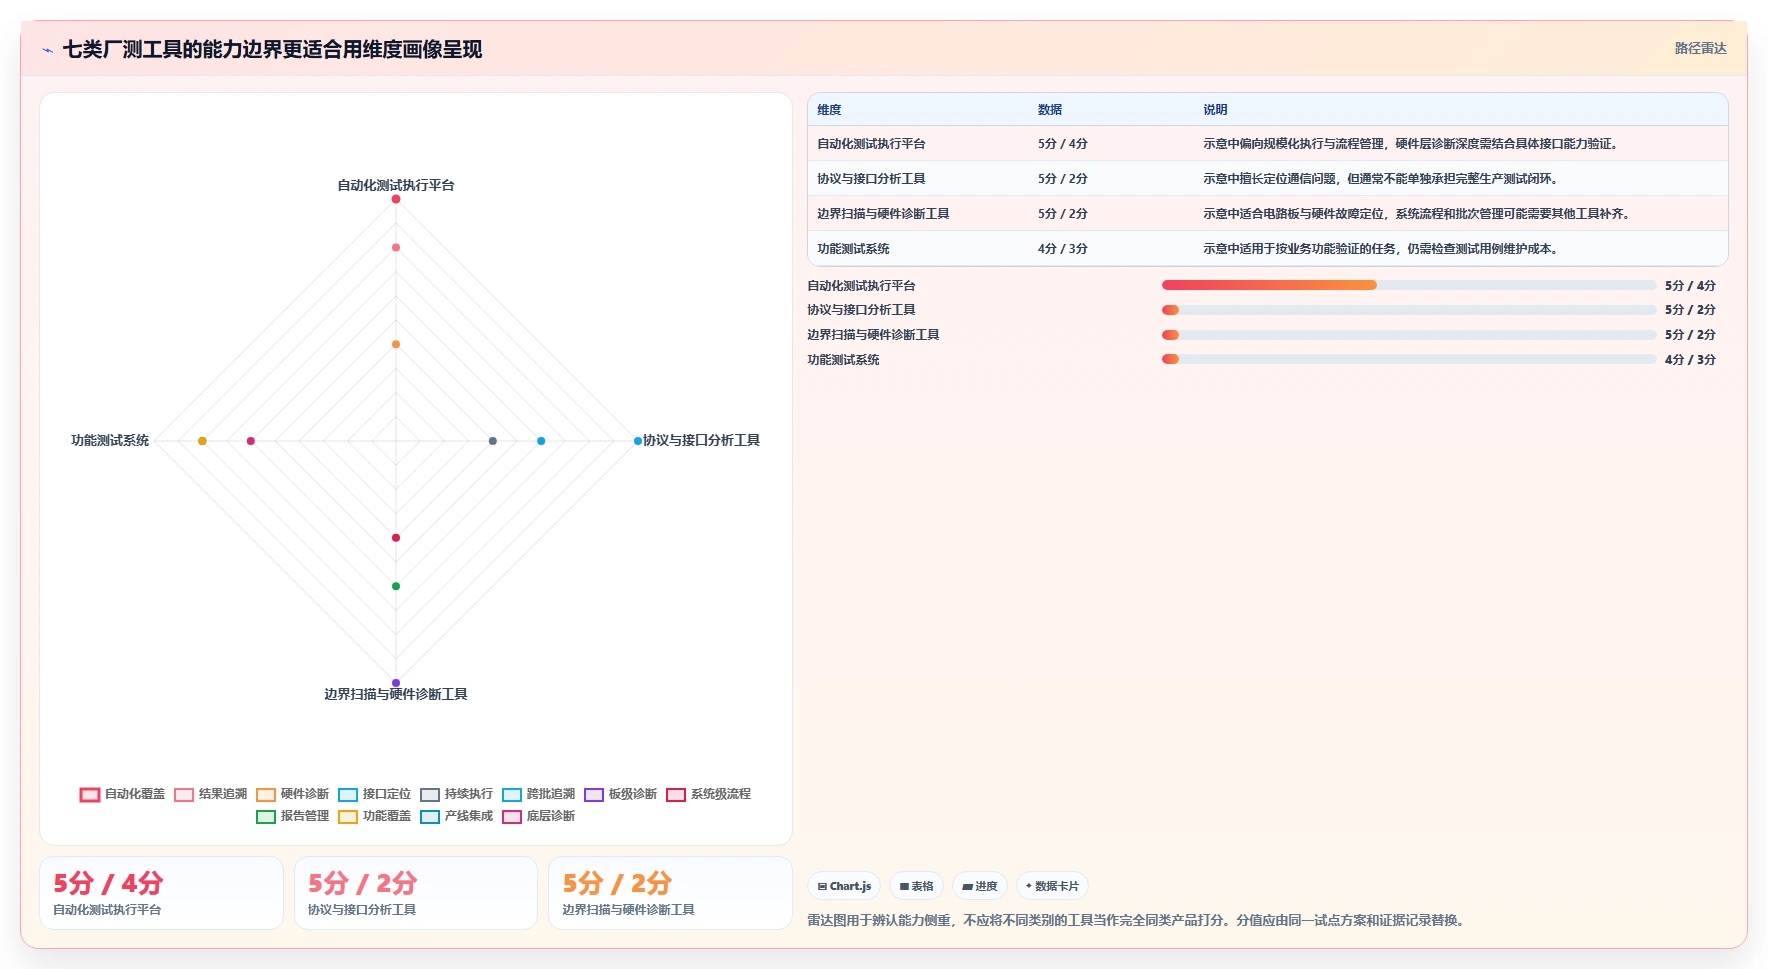Click description starting 示意中适用于按业务功能验证
Viewport: 1768px width, 969px height.
(1381, 249)
